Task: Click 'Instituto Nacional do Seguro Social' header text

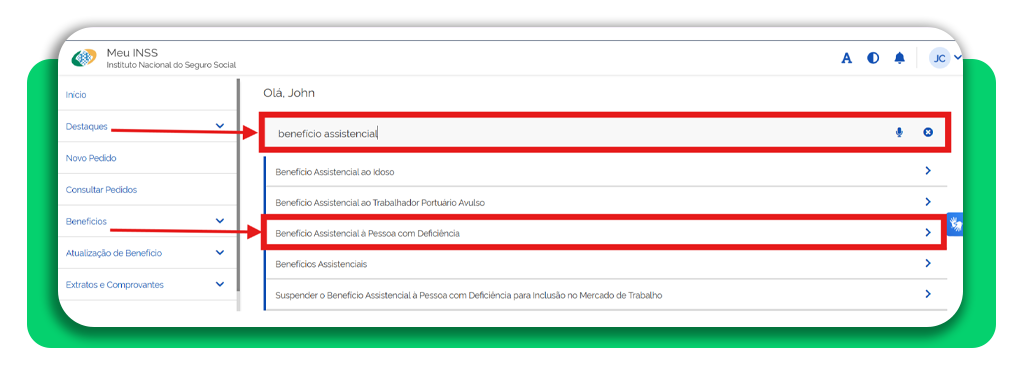Action: pos(171,65)
